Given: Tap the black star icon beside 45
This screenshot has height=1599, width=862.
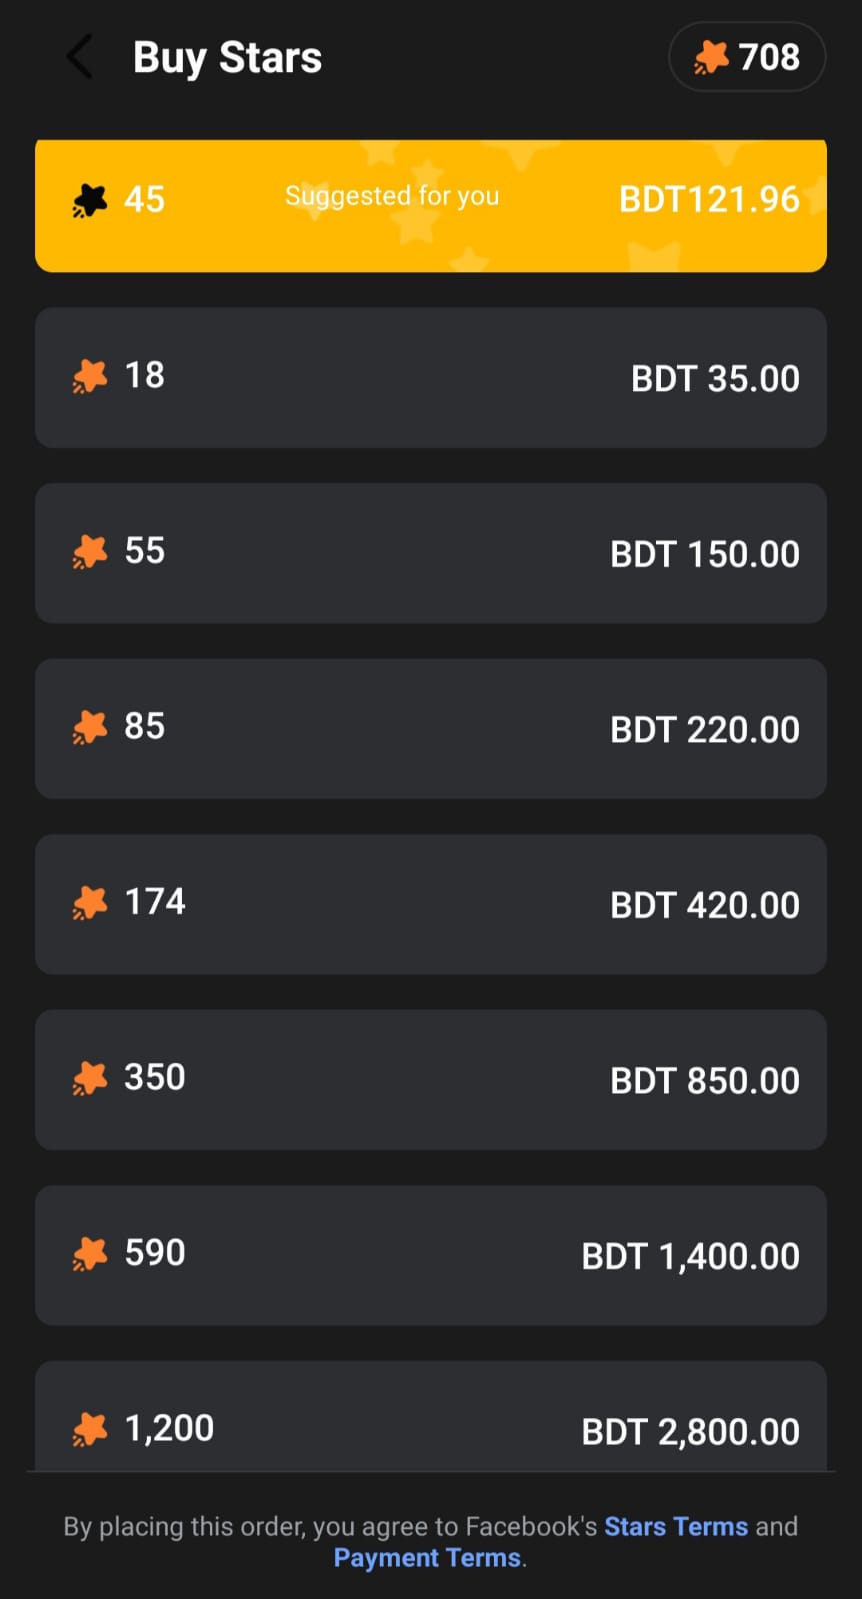Looking at the screenshot, I should click(90, 200).
